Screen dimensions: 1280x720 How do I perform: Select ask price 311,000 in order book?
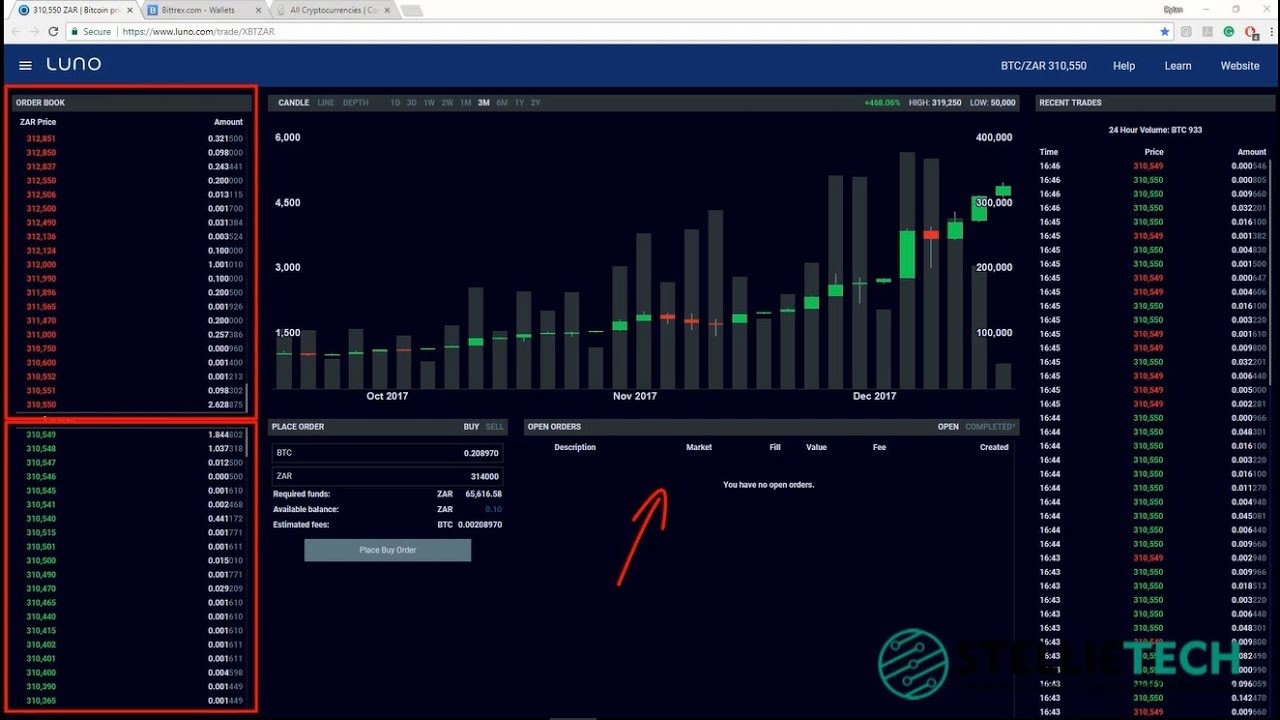[41, 335]
